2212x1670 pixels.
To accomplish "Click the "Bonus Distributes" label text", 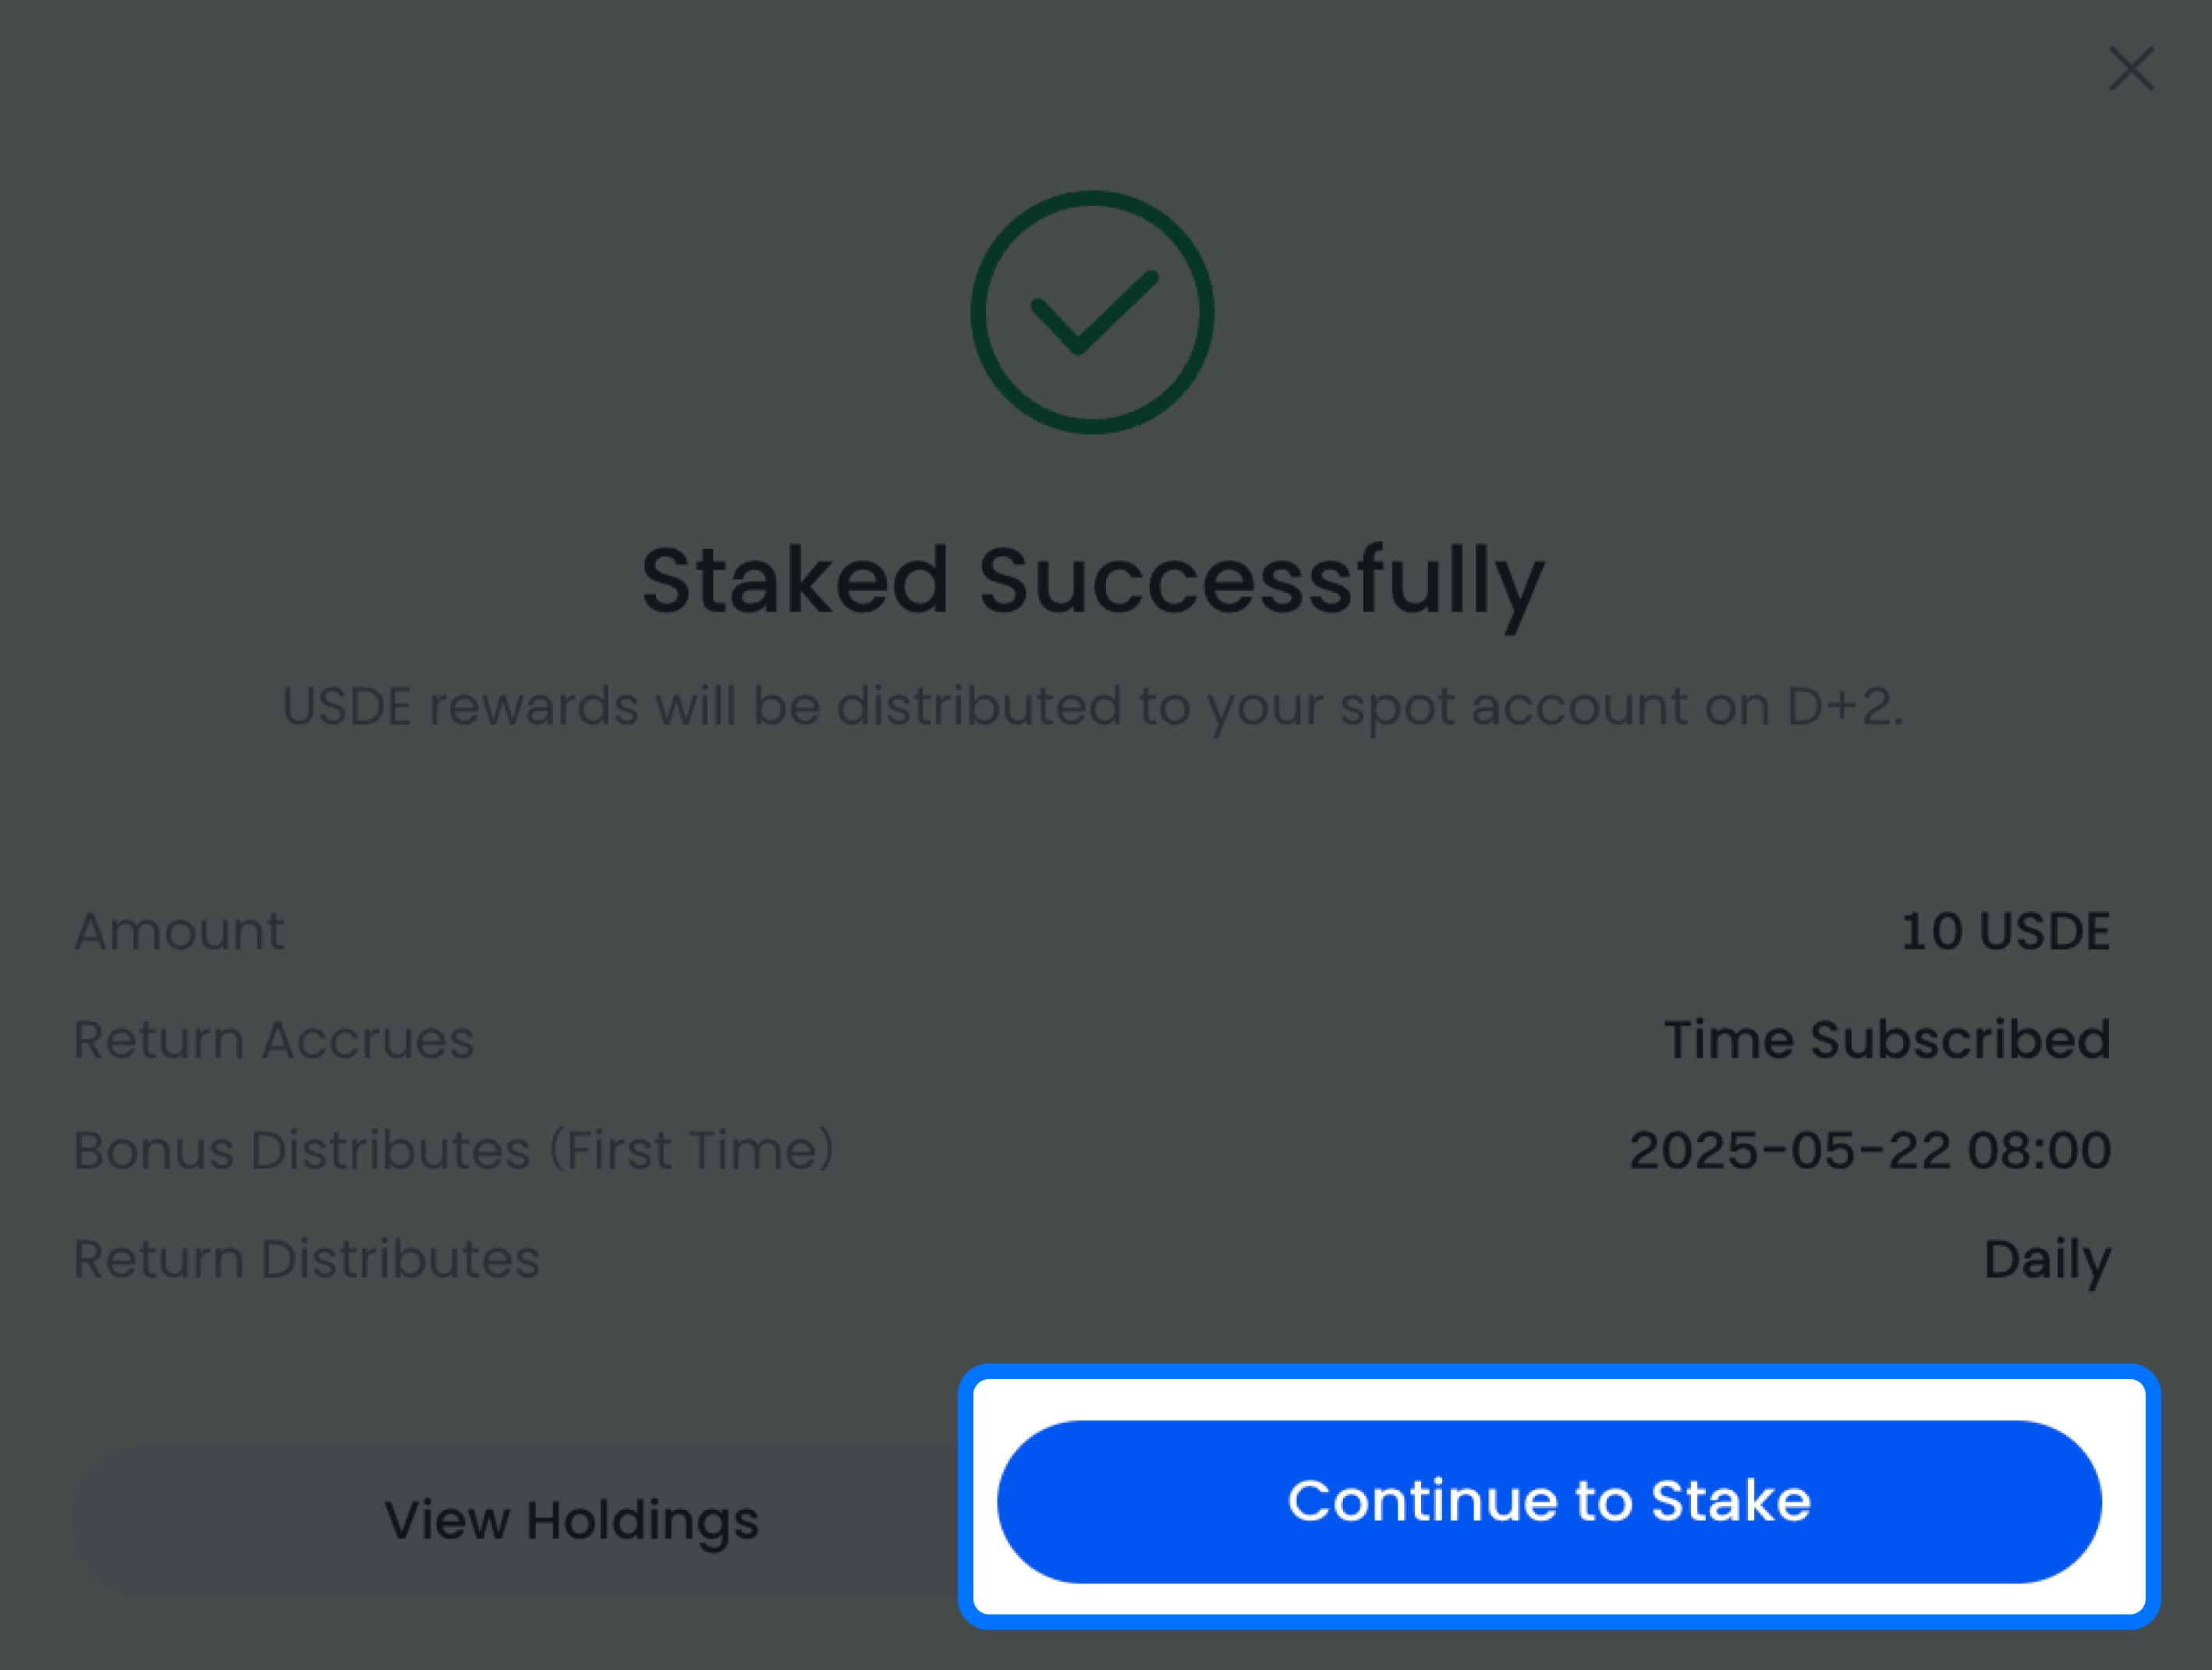I will pos(301,1150).
